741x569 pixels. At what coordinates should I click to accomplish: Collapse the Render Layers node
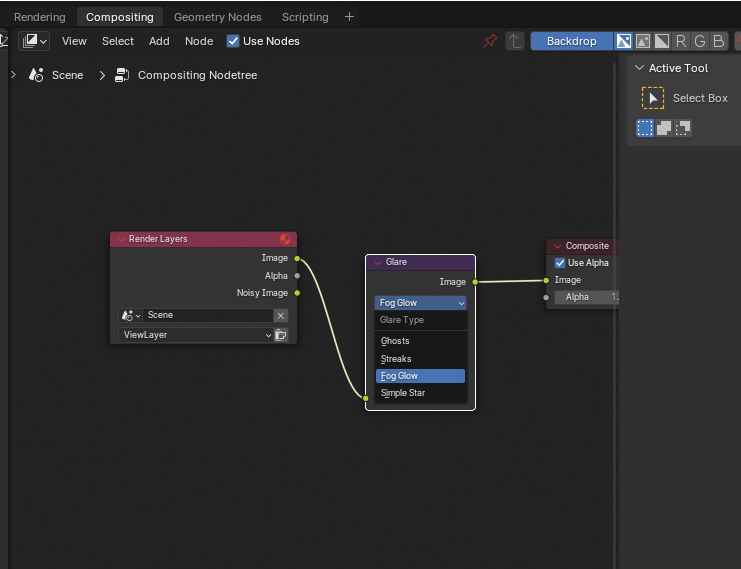tap(121, 239)
